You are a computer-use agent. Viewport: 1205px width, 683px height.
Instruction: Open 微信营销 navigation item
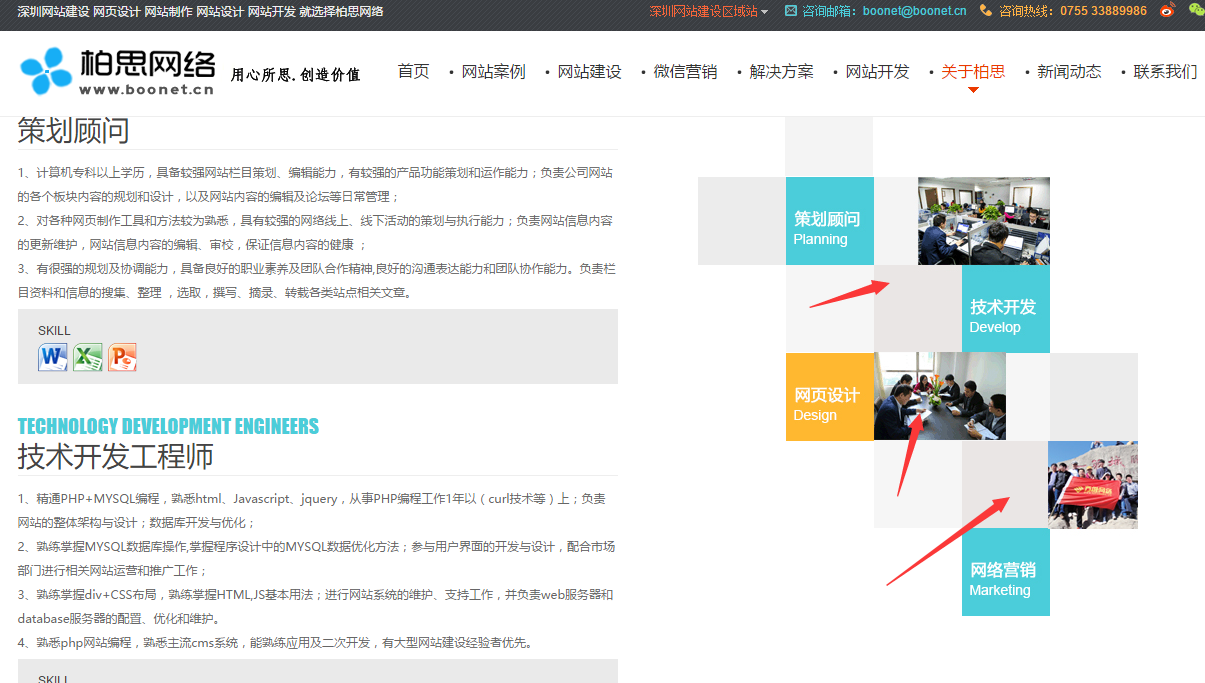point(685,72)
